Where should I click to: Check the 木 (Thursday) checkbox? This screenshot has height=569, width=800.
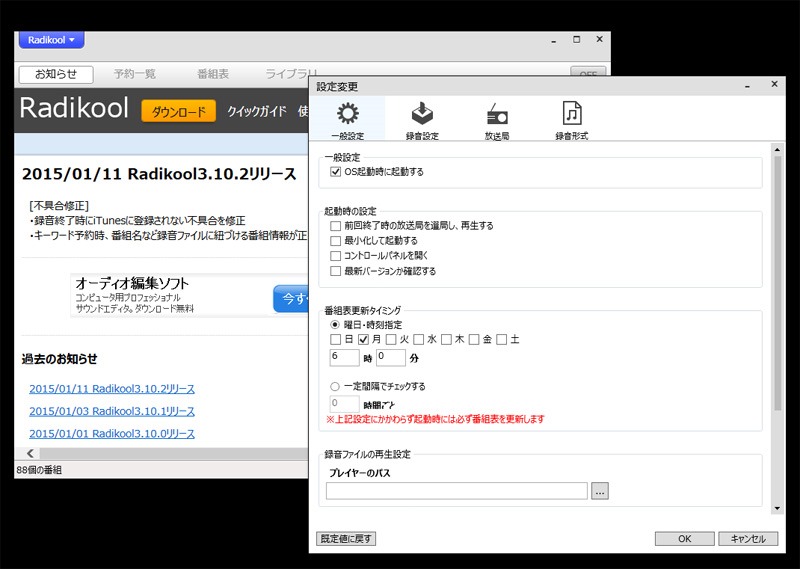point(446,339)
